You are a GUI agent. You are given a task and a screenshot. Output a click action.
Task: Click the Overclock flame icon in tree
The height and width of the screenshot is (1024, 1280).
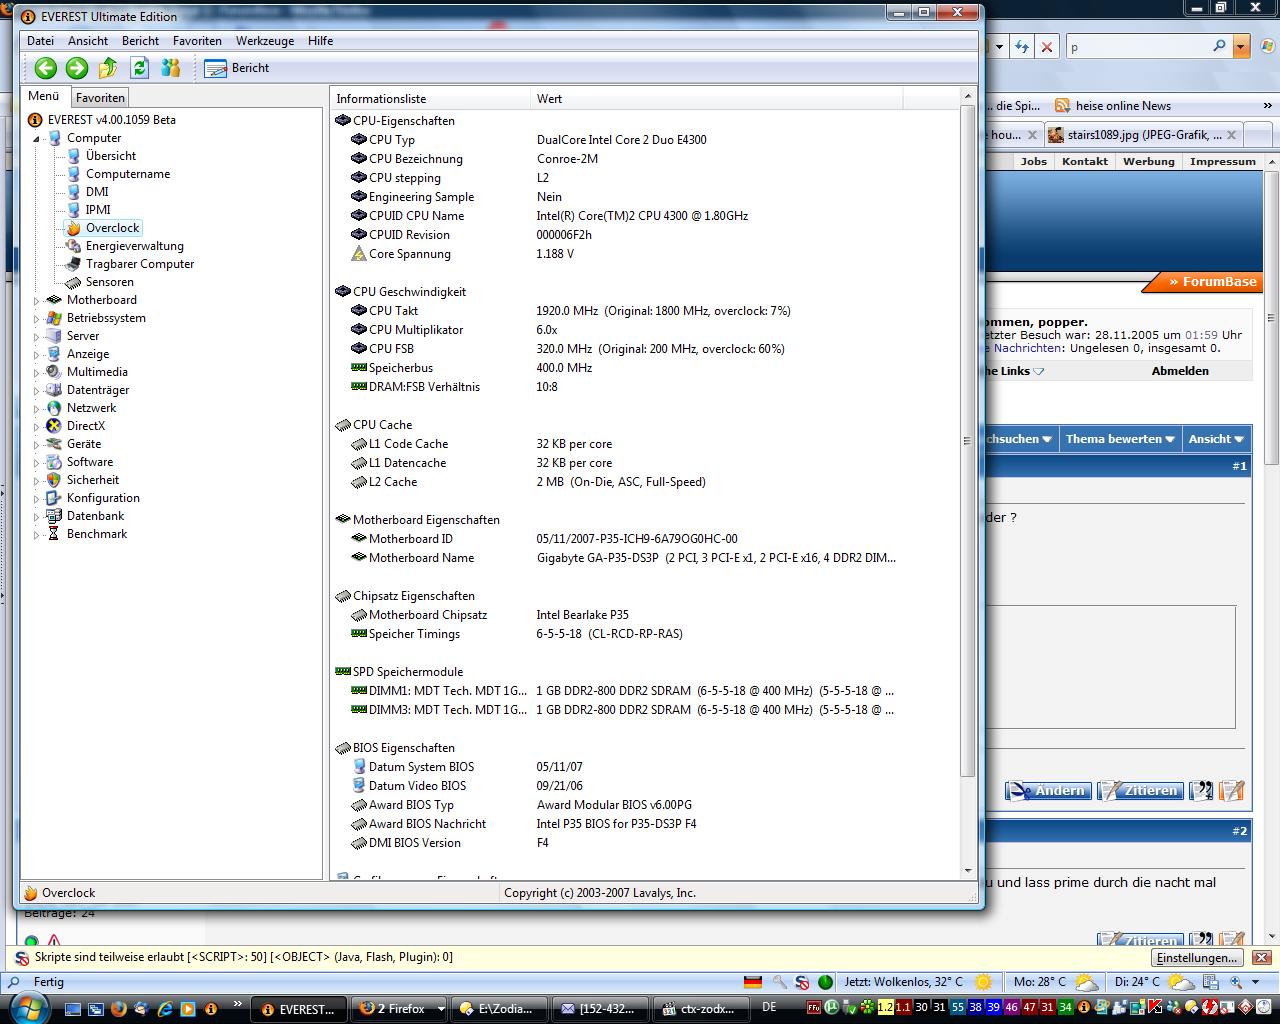[73, 228]
